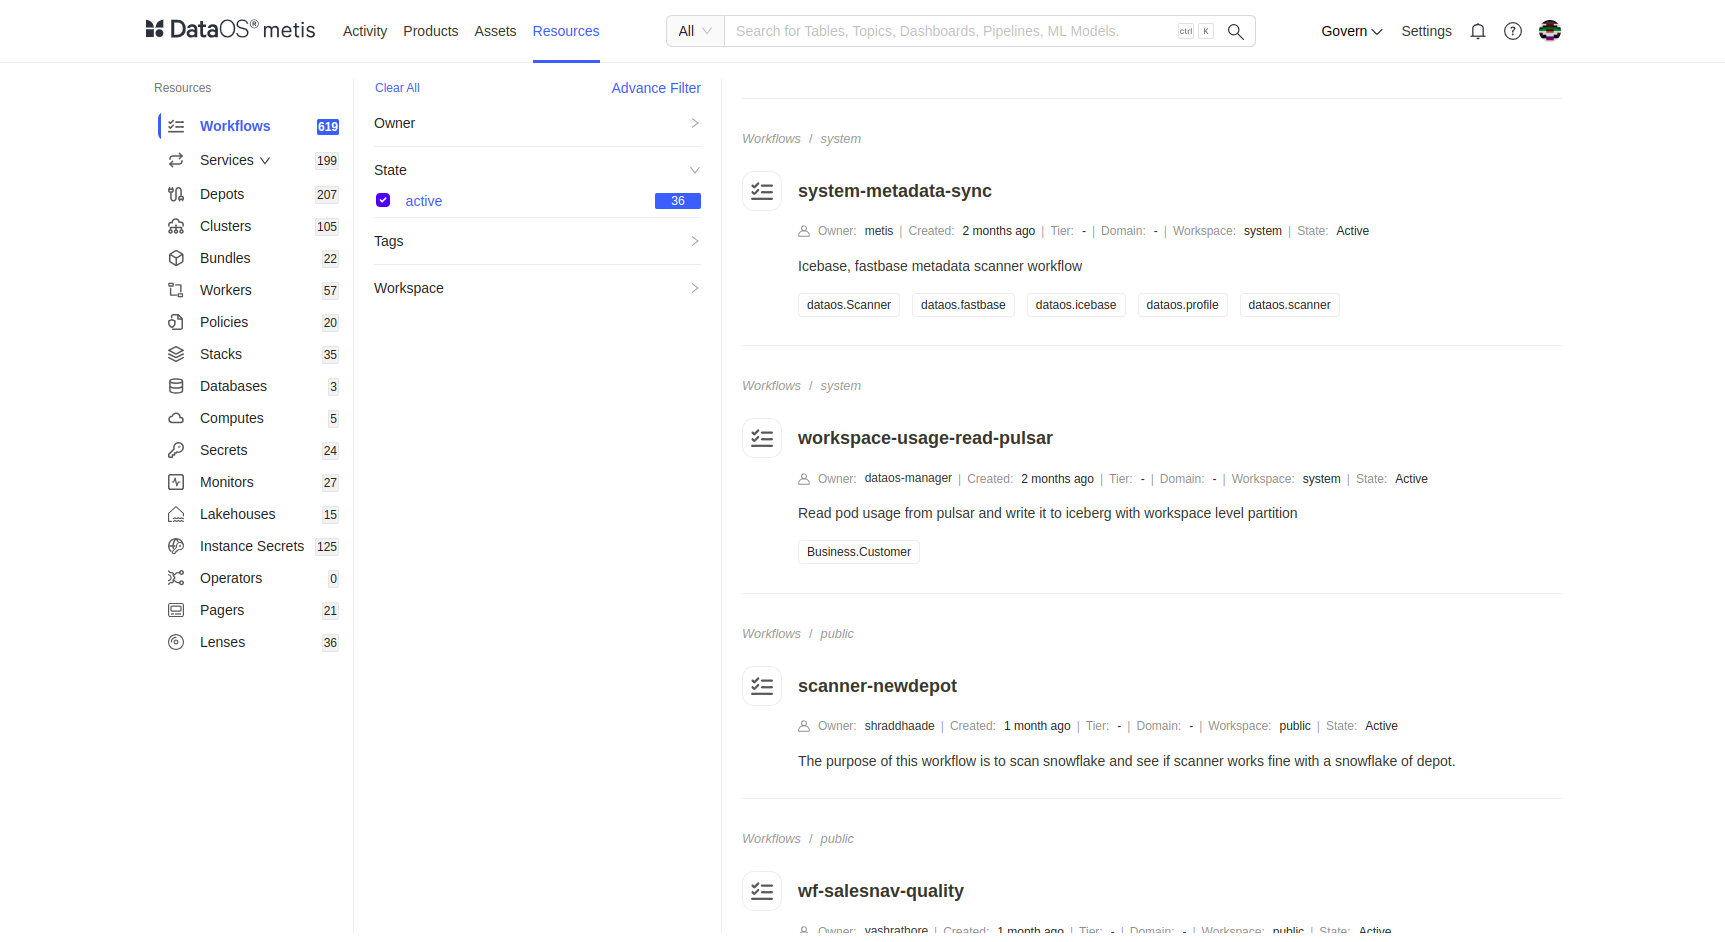Click the Lakehouses sidebar icon

click(176, 514)
